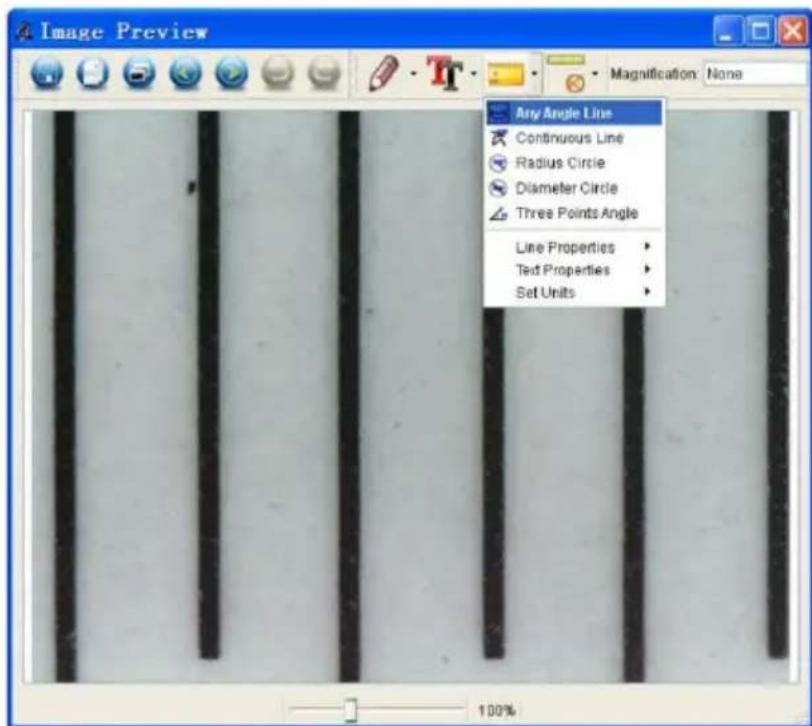Click the copy-to-clipboard page icon
Viewport: 812px width, 726px height.
pyautogui.click(x=93, y=73)
